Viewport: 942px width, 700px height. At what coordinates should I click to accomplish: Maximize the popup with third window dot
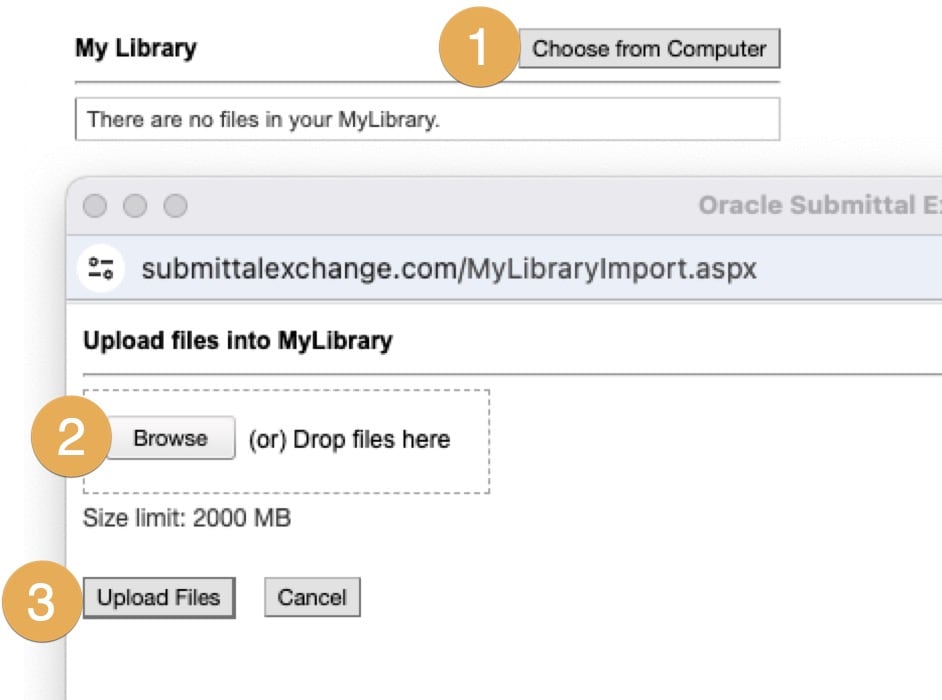coord(175,206)
